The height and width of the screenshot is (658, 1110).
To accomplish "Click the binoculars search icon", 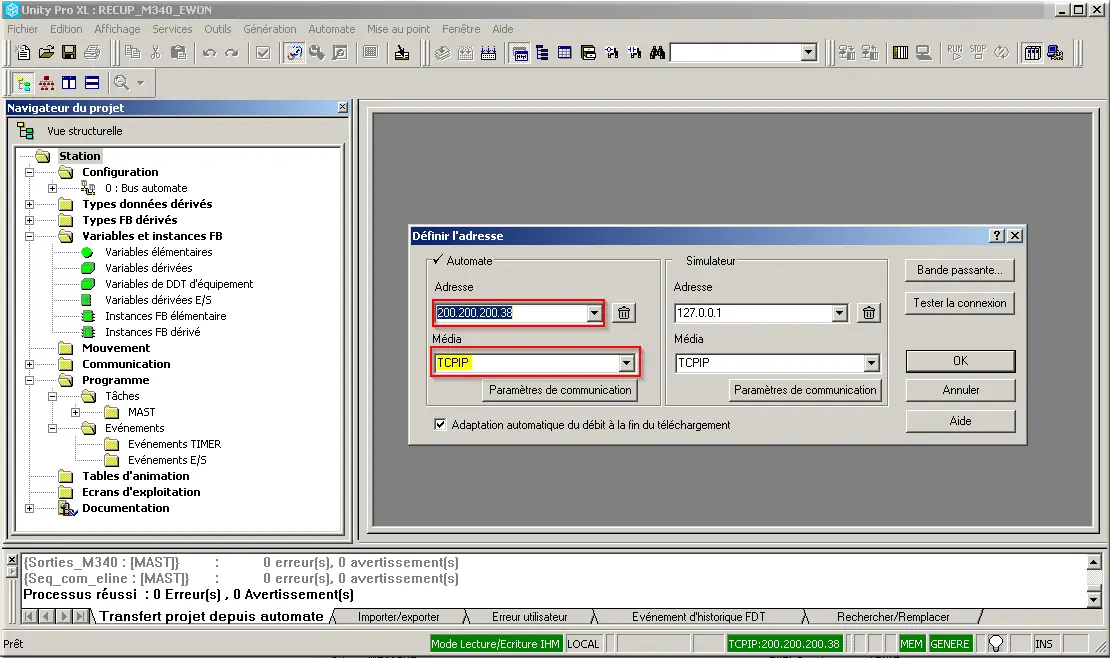I will (x=657, y=52).
